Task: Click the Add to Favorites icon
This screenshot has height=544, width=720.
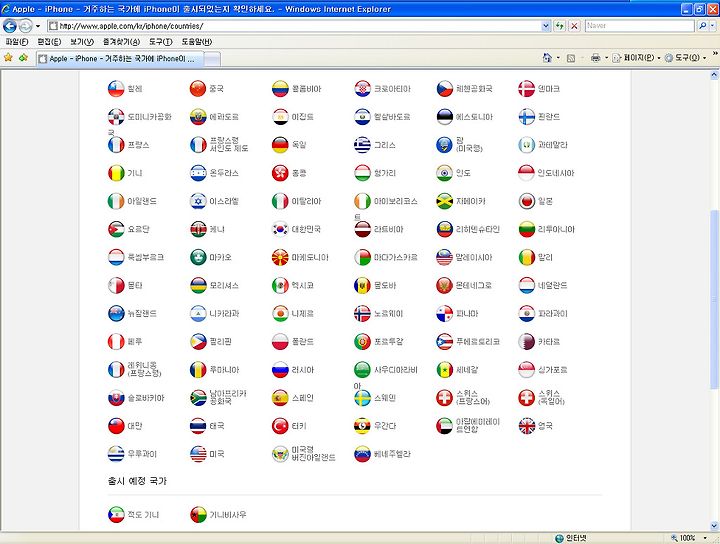Action: (x=23, y=57)
